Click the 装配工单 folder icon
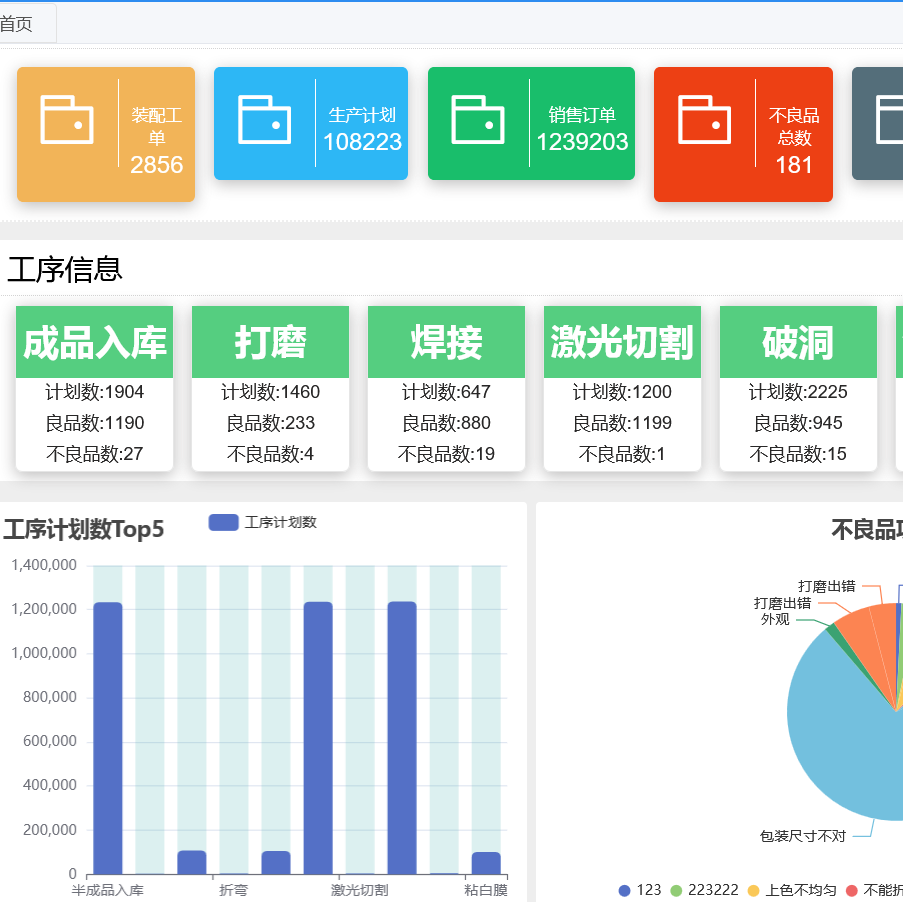 [x=67, y=120]
